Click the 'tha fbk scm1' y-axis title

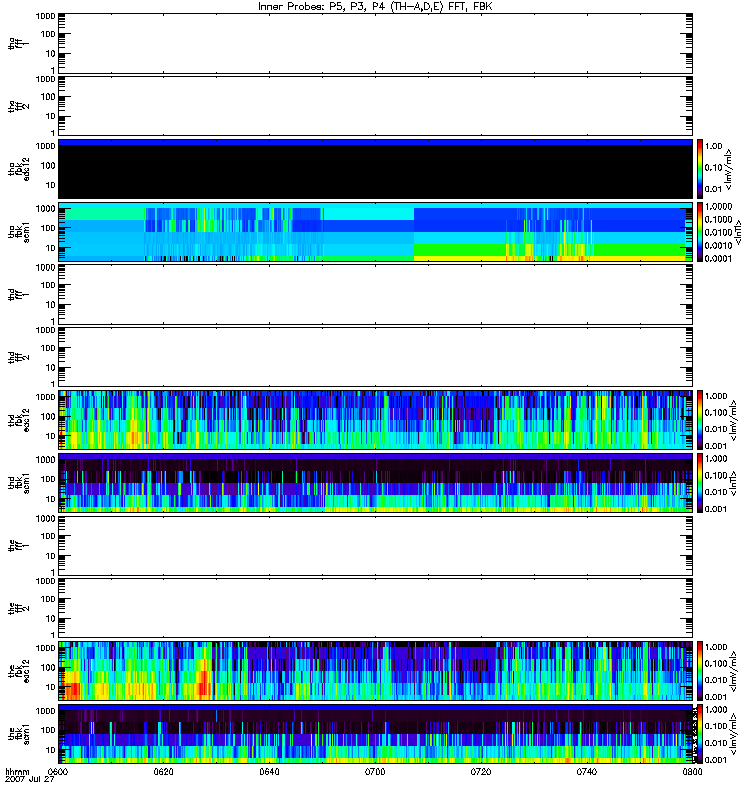(19, 232)
